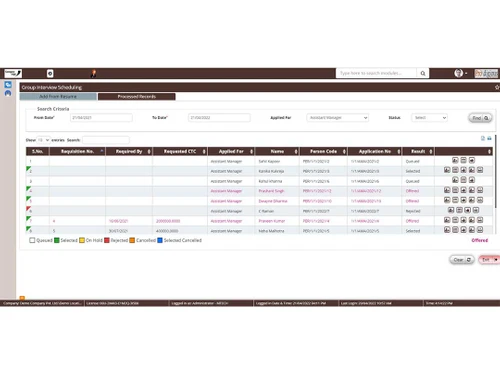The height and width of the screenshot is (375, 500).
Task: Click last action icon in Sahil Kapoor row
Action: pyautogui.click(x=472, y=160)
